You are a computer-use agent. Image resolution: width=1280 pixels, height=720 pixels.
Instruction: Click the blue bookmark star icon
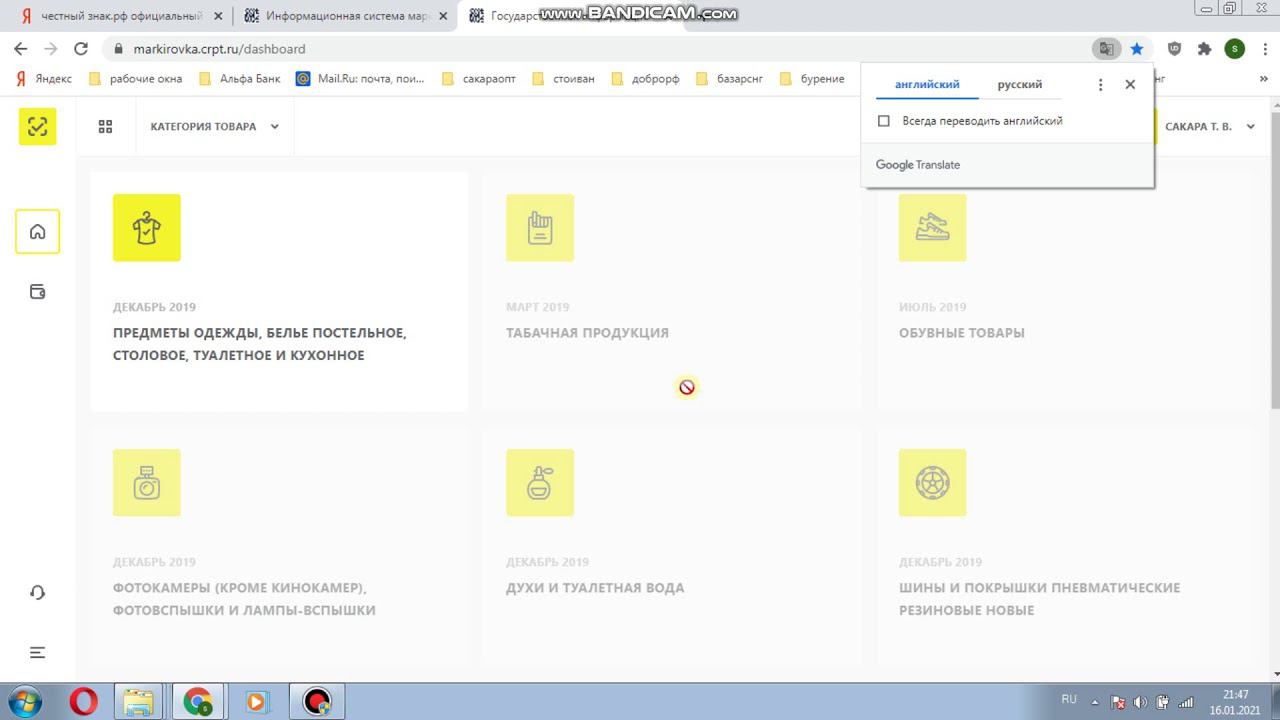pyautogui.click(x=1137, y=49)
